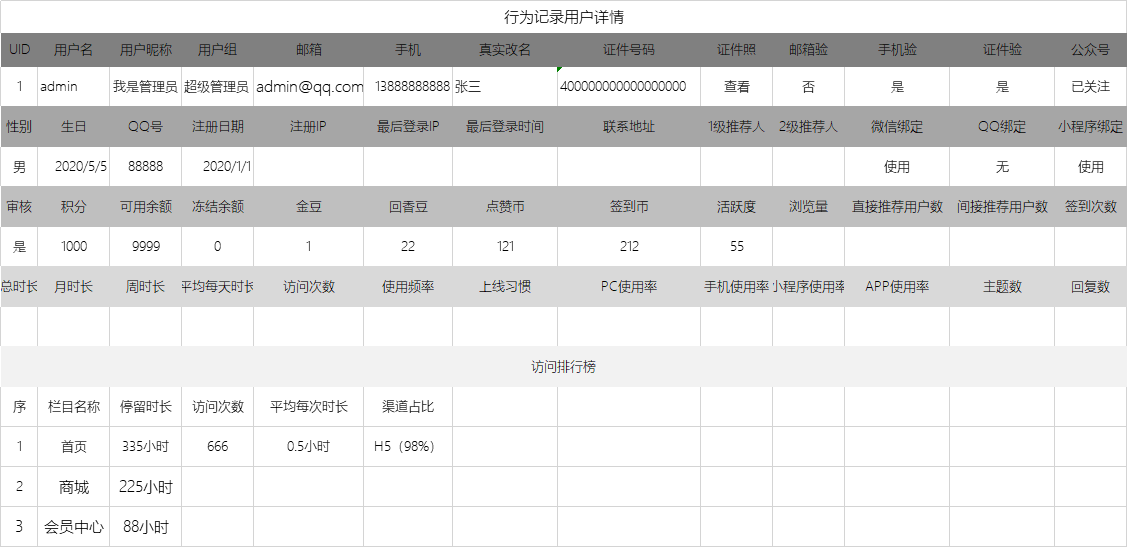Click the 会员中心 ranking entry
The height and width of the screenshot is (547, 1127).
[73, 527]
